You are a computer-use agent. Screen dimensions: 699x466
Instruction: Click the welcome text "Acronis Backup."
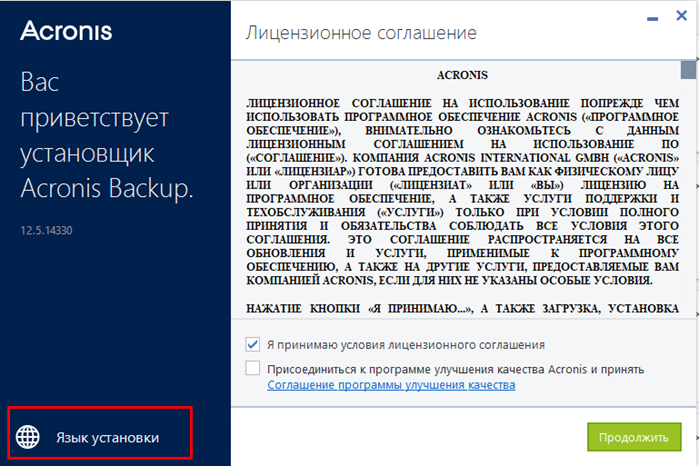click(107, 189)
